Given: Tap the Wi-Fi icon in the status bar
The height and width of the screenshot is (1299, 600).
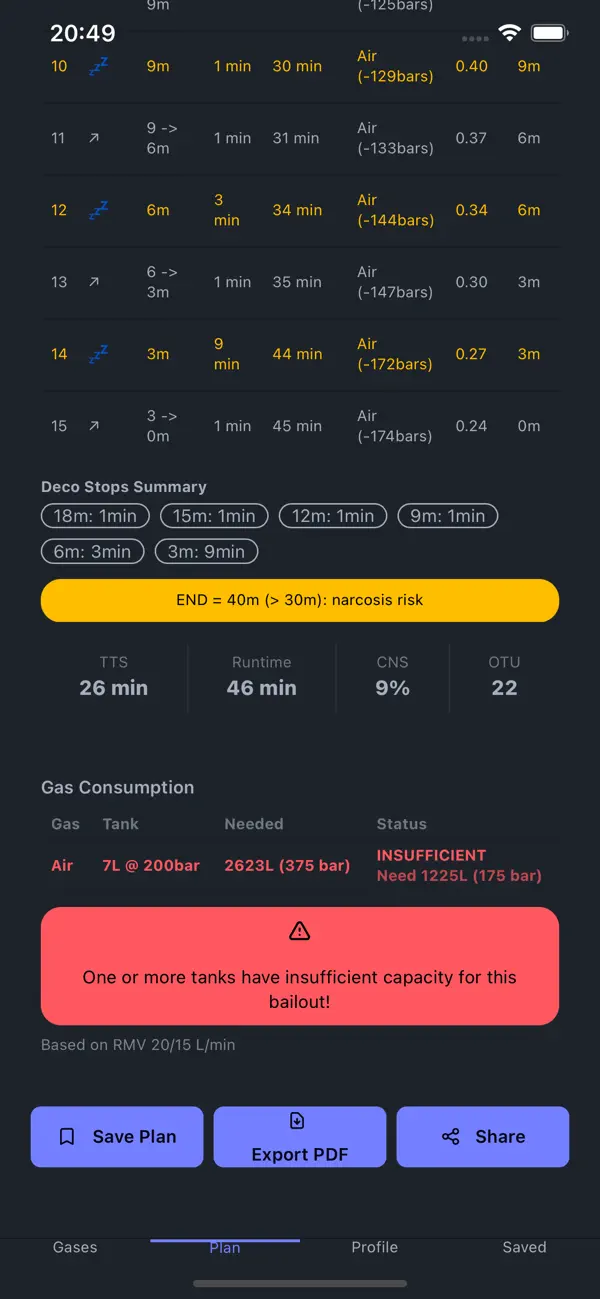Looking at the screenshot, I should pyautogui.click(x=509, y=33).
